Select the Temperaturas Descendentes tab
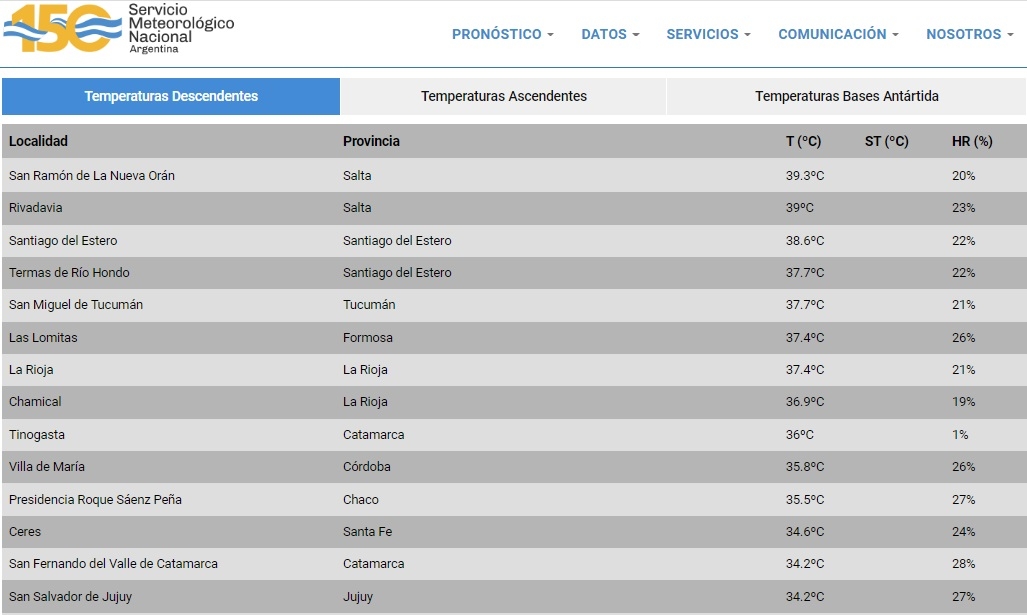The image size is (1027, 615). pos(171,97)
